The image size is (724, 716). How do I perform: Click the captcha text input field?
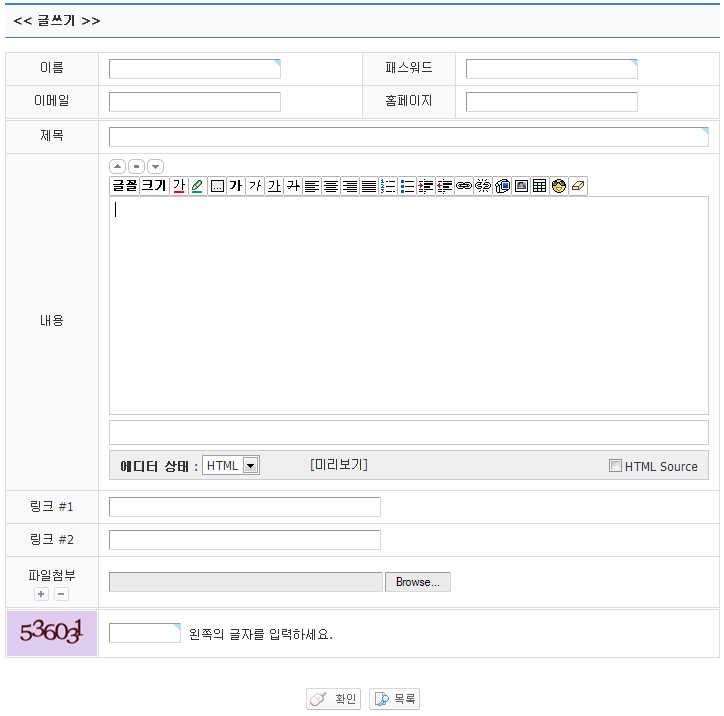click(145, 633)
